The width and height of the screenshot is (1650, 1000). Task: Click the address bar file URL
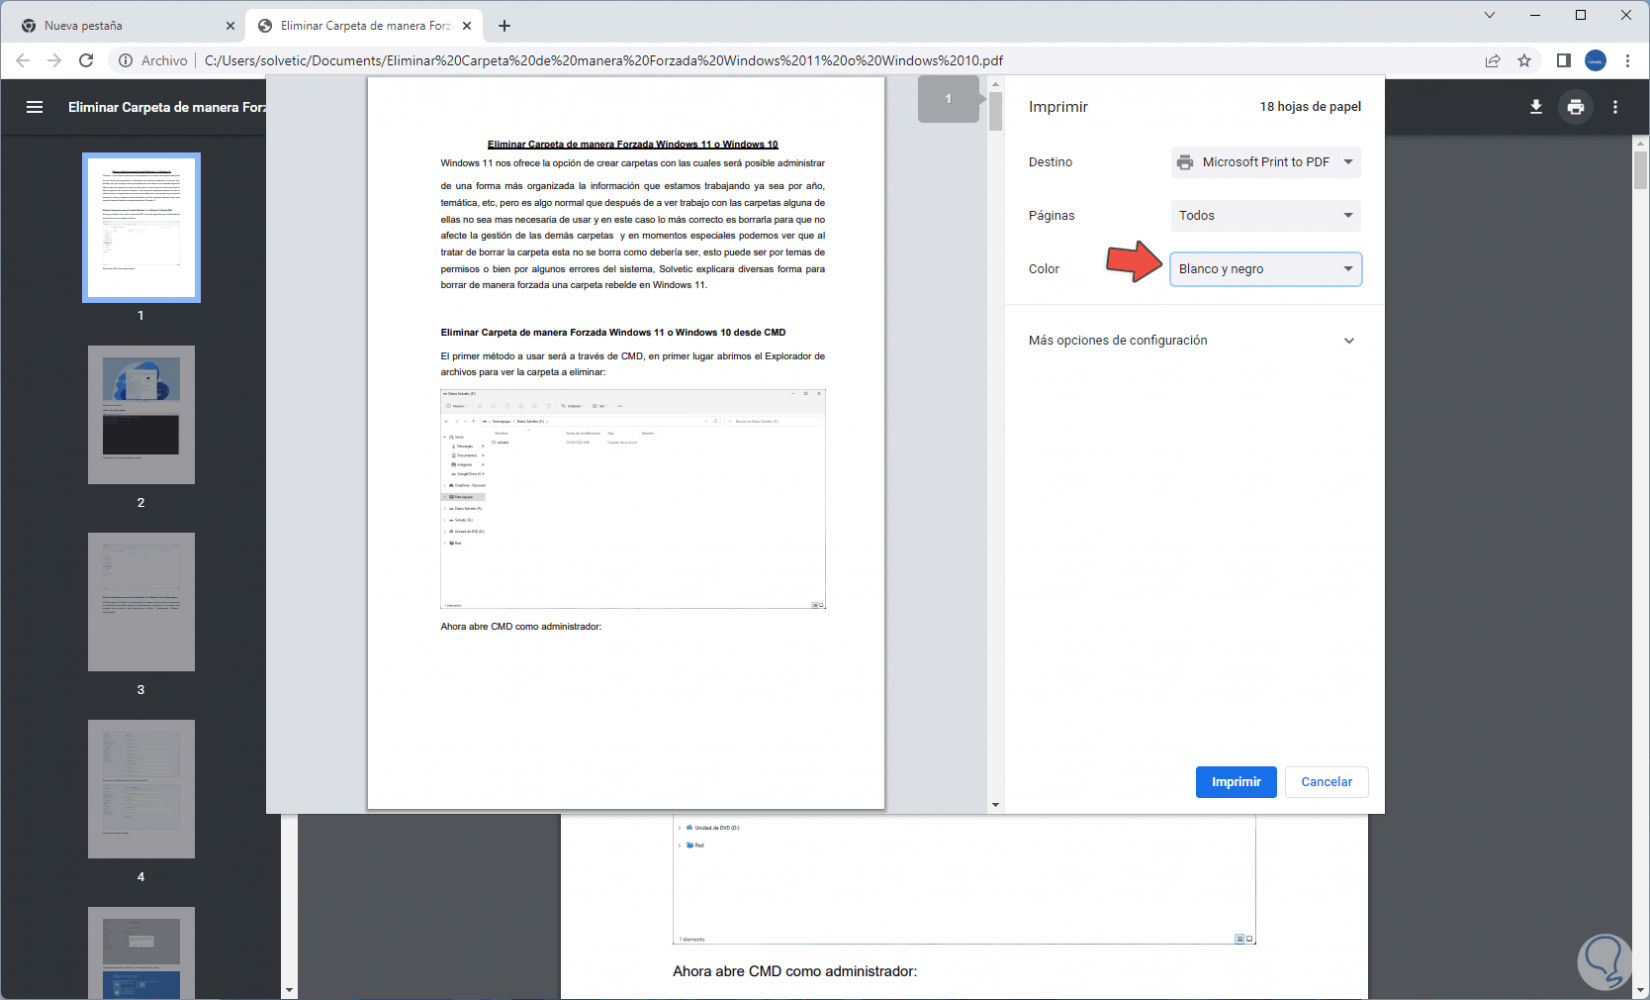[x=604, y=61]
